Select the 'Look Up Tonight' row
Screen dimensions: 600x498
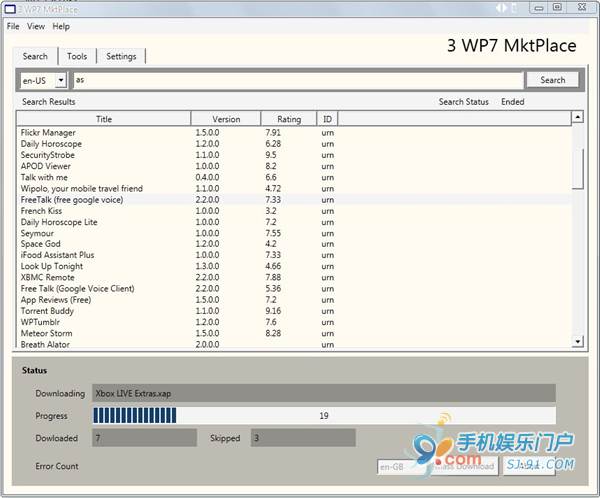tap(294, 266)
